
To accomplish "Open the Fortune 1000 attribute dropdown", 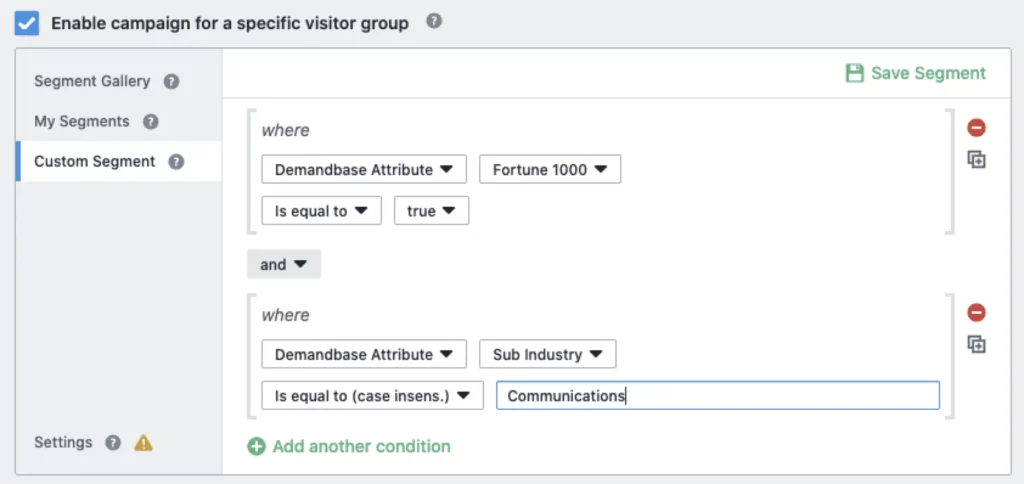I will pos(550,170).
